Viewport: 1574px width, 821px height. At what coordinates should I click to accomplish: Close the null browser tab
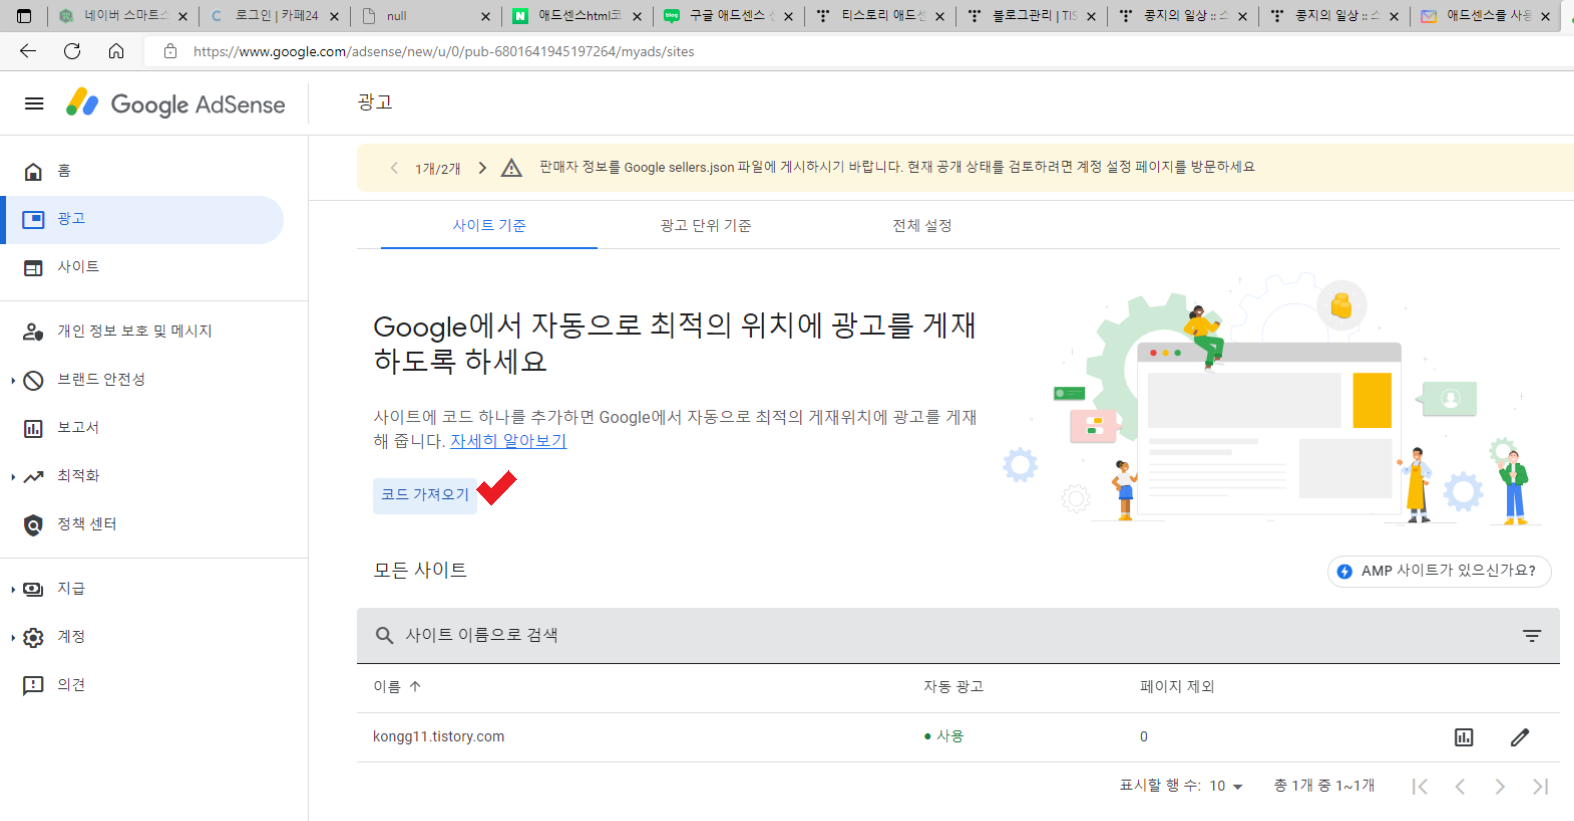pos(485,17)
